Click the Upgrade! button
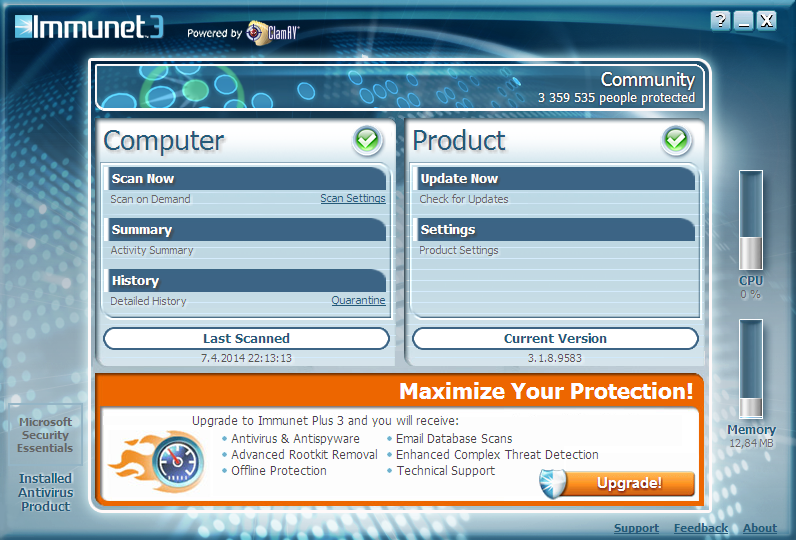Viewport: 796px width, 540px height. (x=629, y=483)
